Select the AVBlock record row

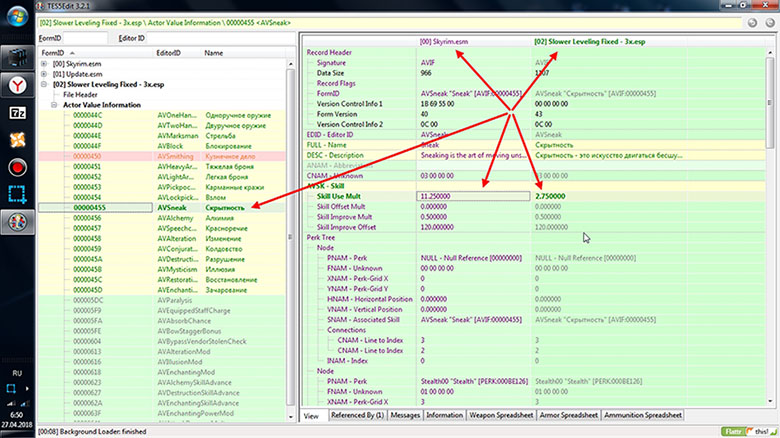point(162,146)
